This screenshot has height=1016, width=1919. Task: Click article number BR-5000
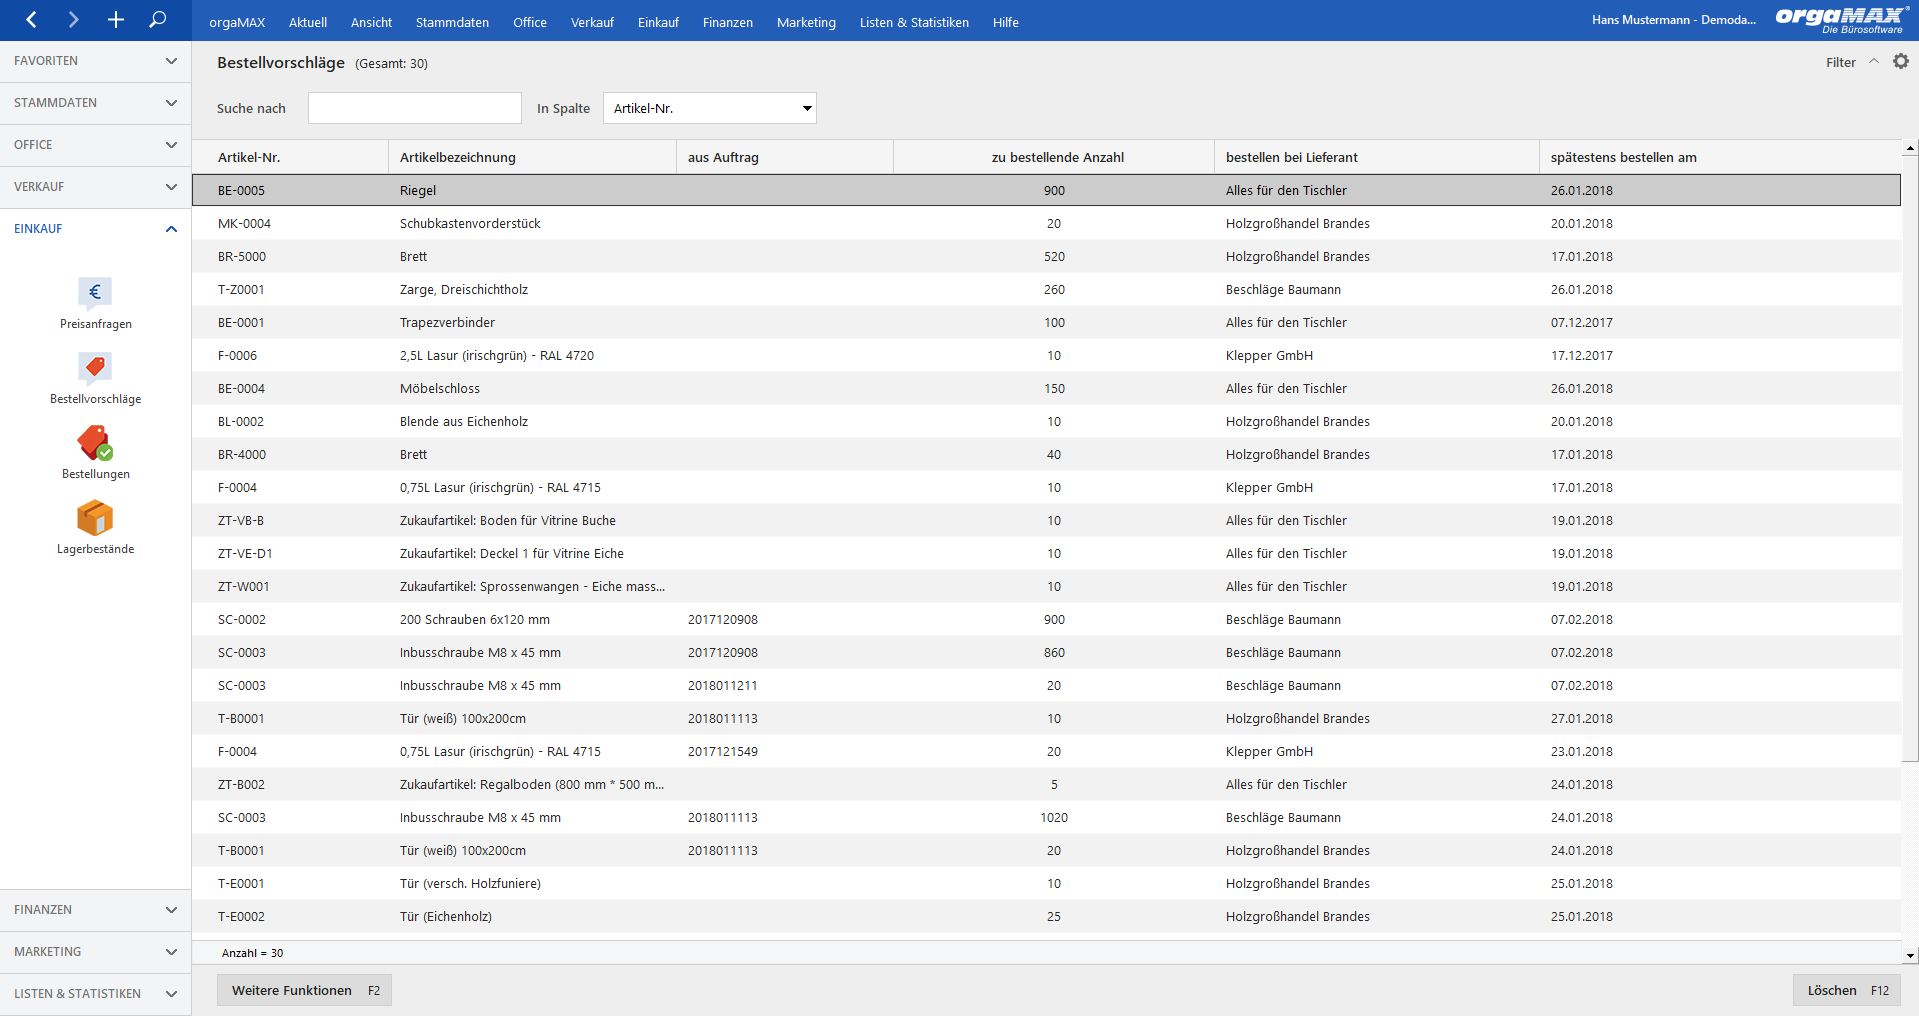242,257
